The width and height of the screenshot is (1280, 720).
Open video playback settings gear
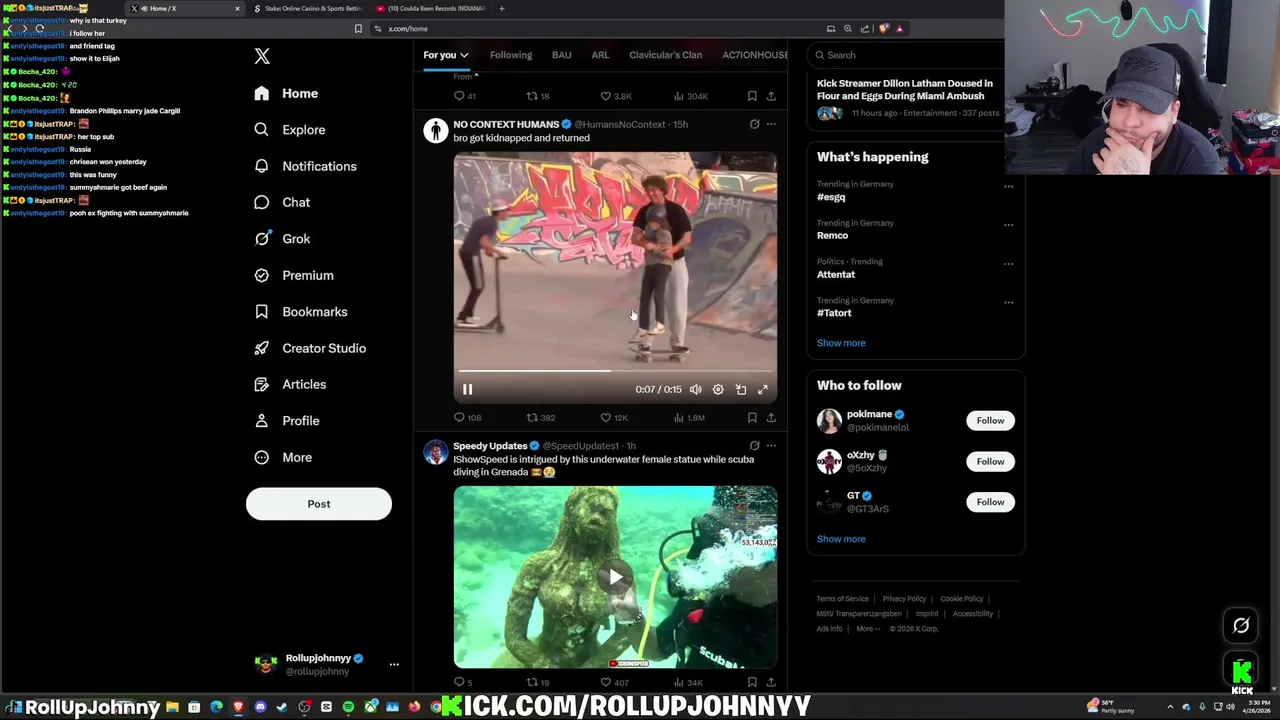click(718, 390)
